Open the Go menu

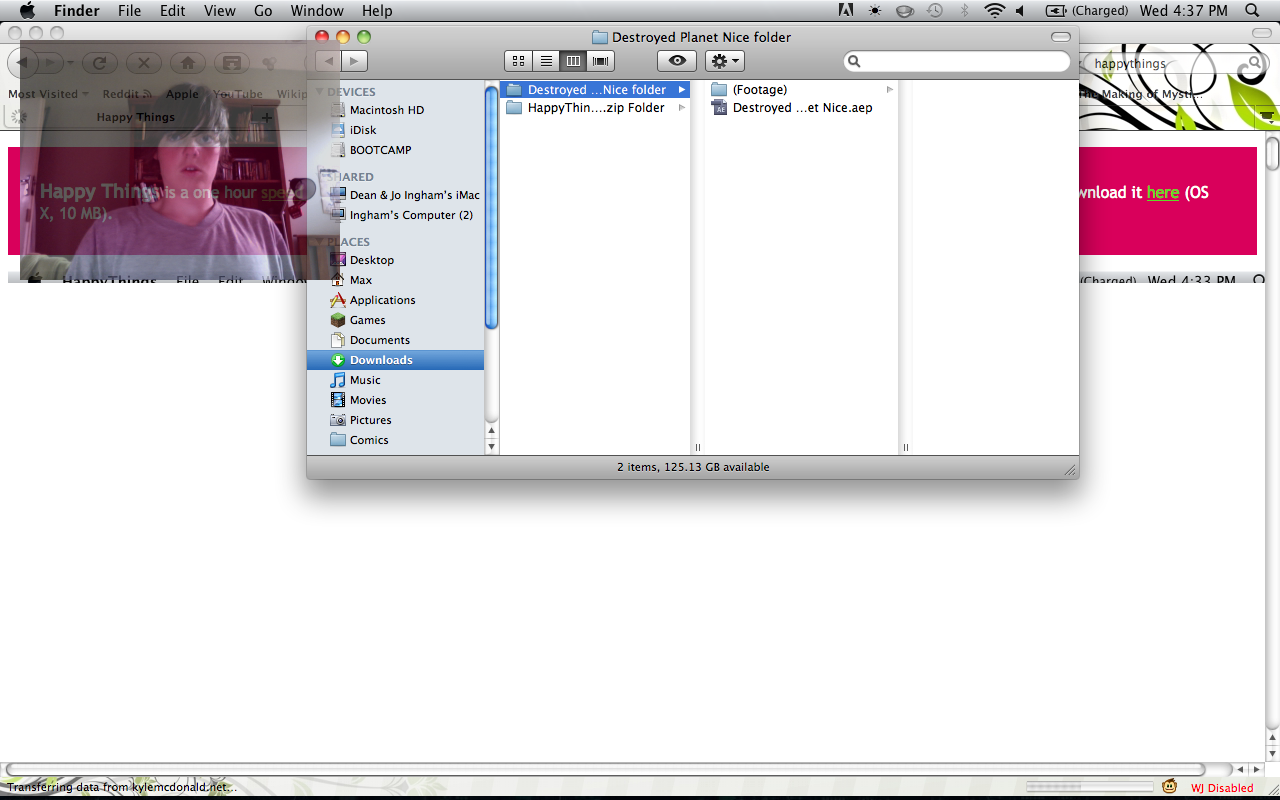click(263, 11)
